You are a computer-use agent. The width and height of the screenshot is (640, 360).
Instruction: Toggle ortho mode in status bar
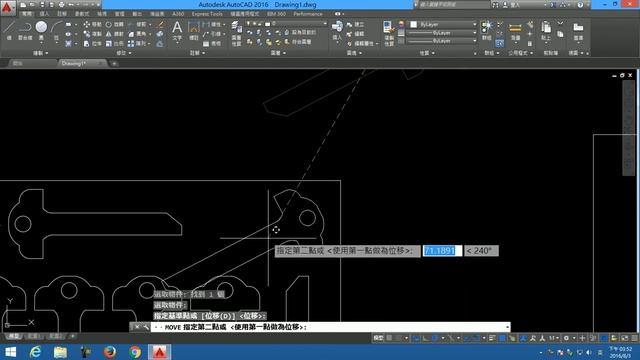(x=426, y=338)
